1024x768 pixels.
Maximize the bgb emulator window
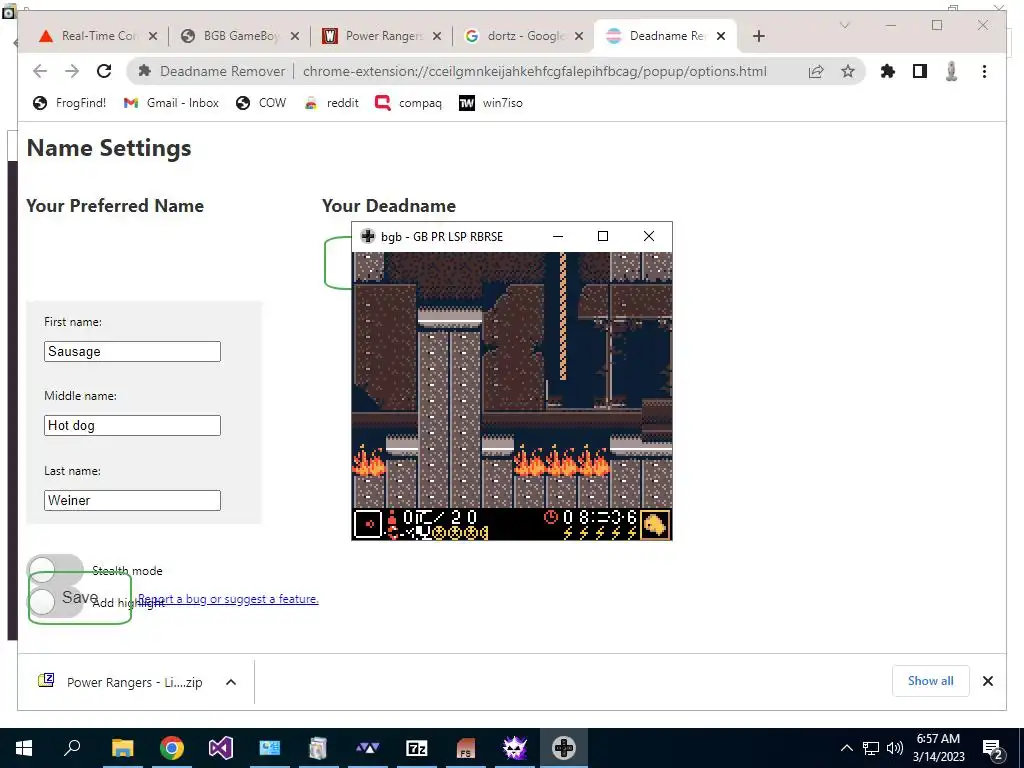coord(603,236)
